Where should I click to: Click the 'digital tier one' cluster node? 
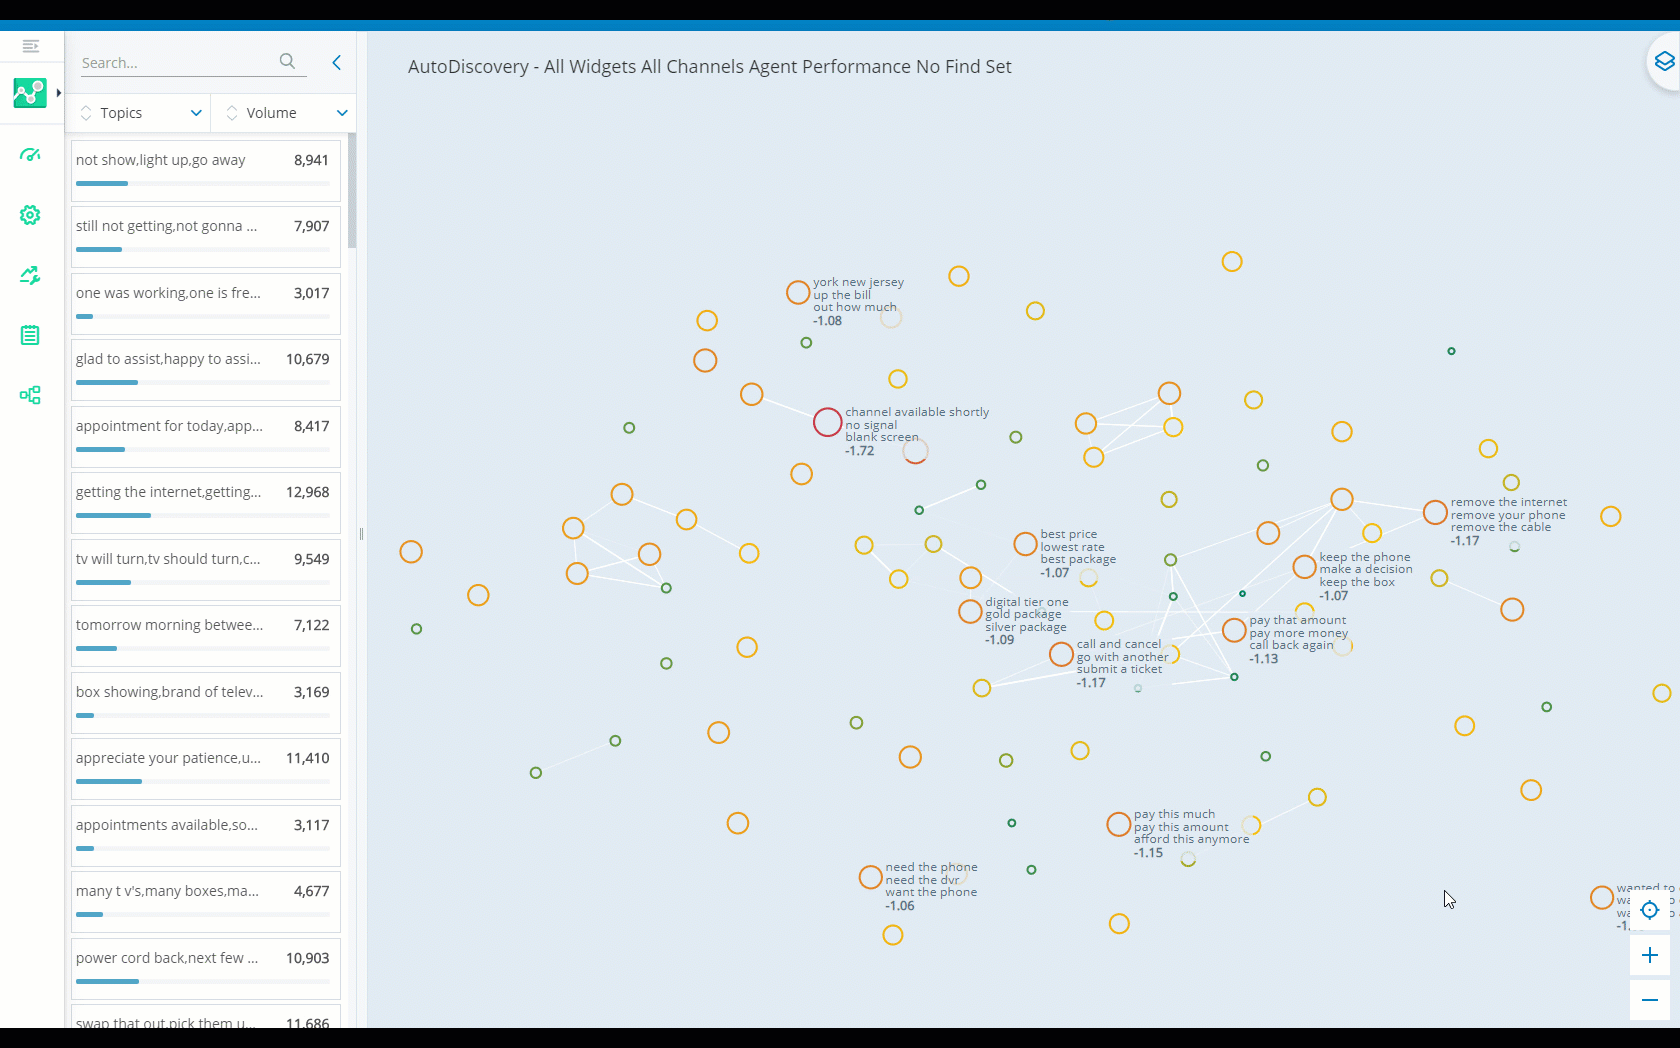click(970, 611)
